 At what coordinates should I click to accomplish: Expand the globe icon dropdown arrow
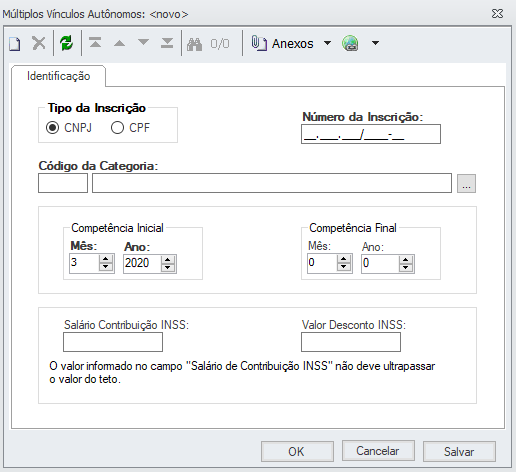click(375, 43)
